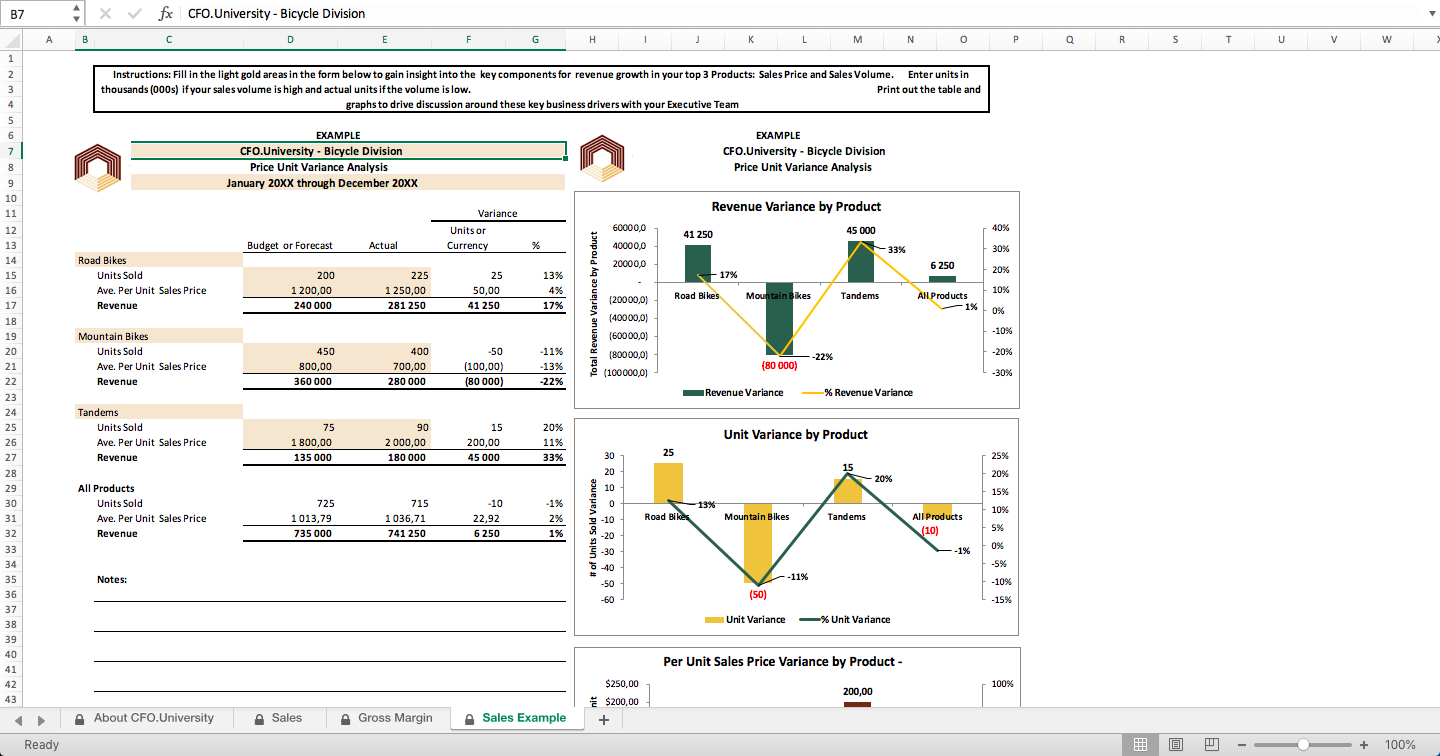Select All Products budget revenue 735 000
This screenshot has width=1440, height=756.
tap(290, 534)
